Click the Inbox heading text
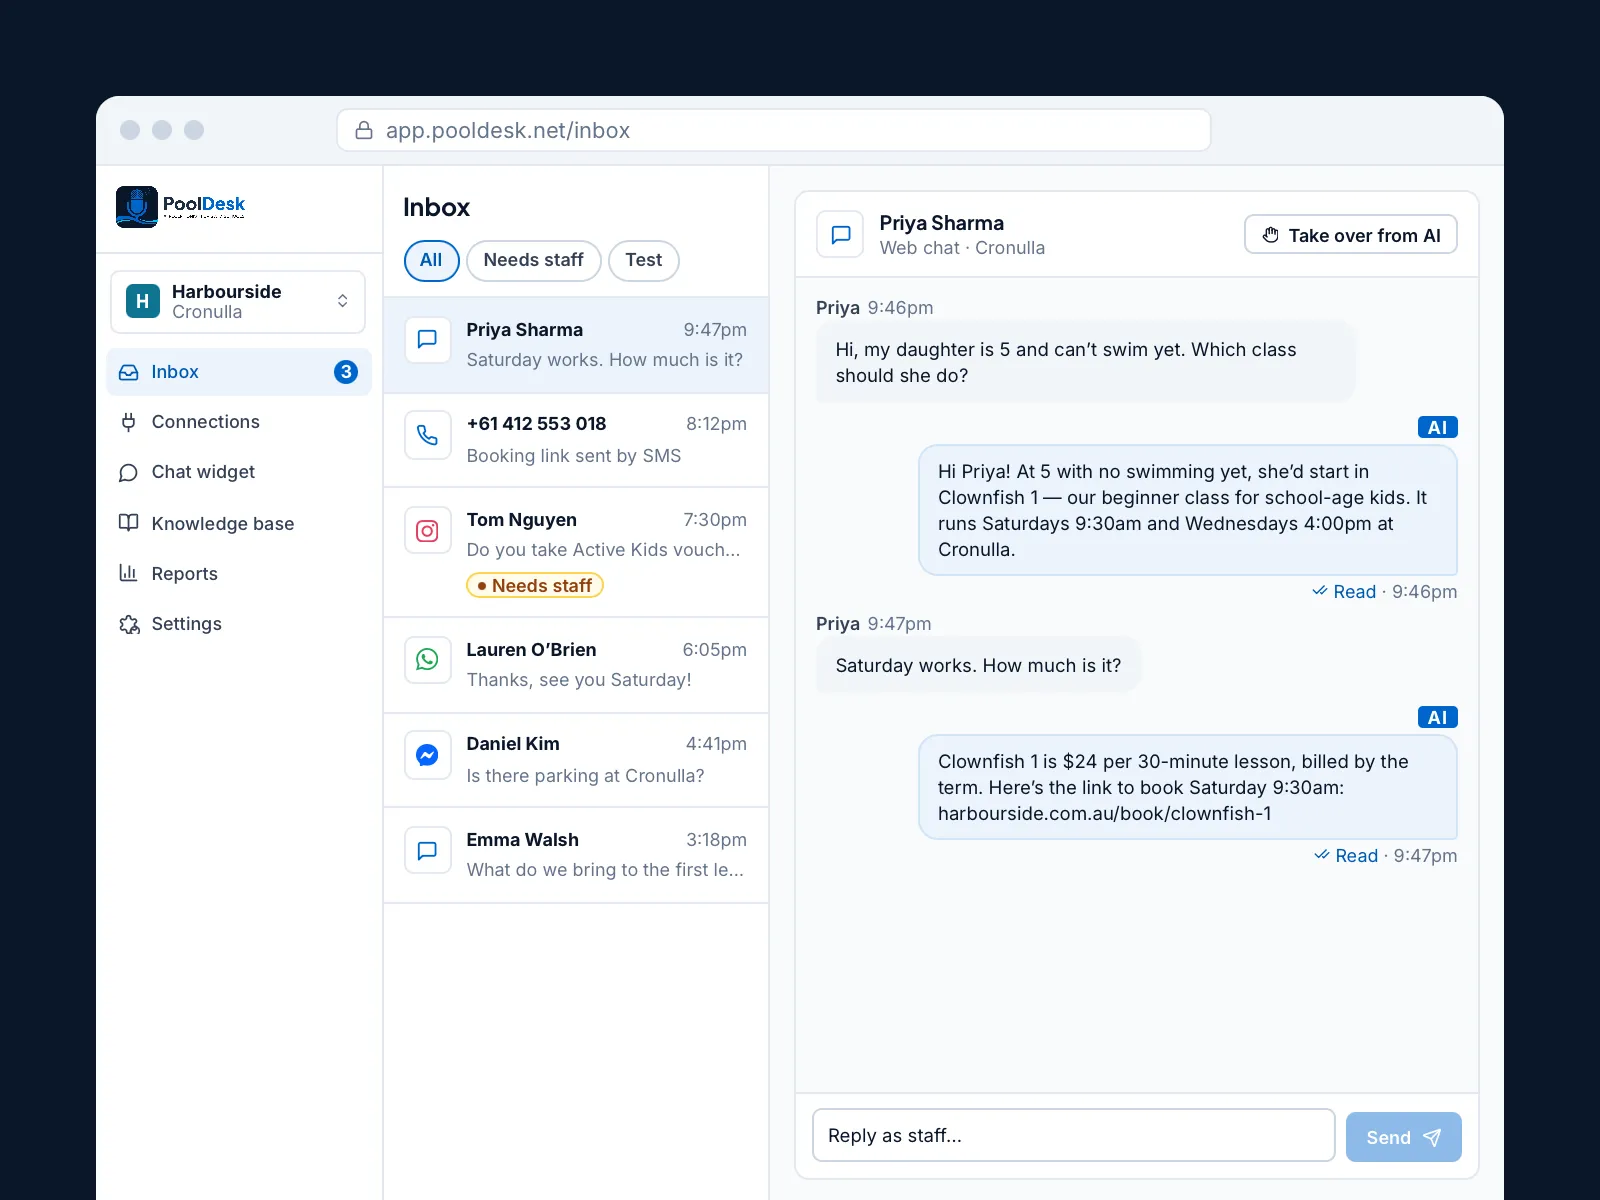1600x1200 pixels. (436, 208)
